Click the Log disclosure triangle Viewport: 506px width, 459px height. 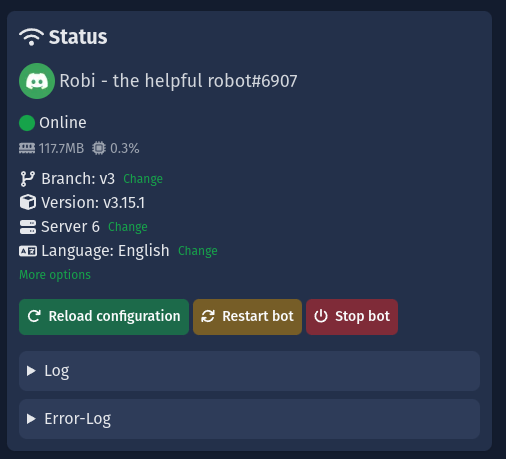point(31,371)
